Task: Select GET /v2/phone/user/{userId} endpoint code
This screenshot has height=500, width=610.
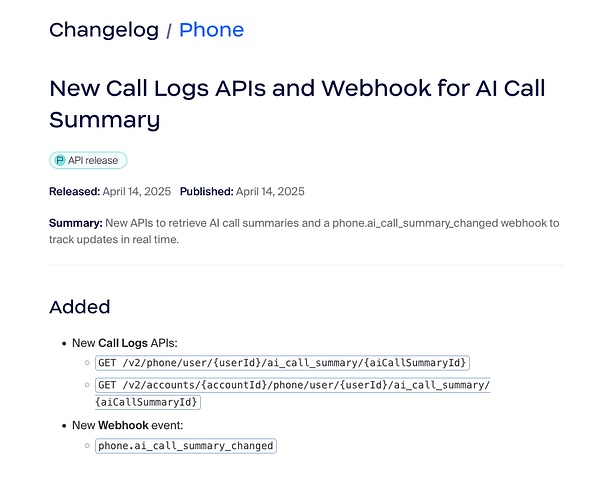Action: (282, 363)
